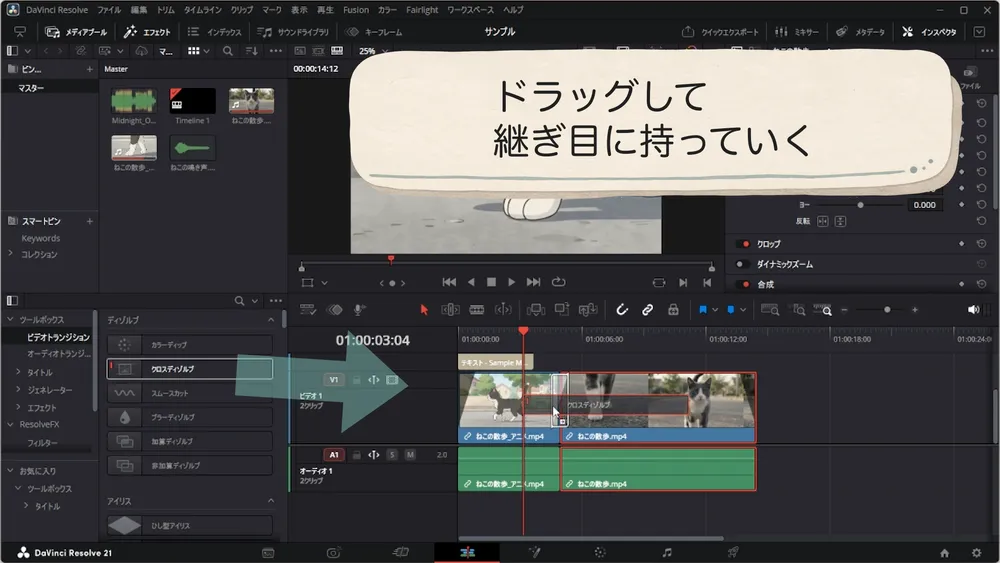Click the Overwrite Clip icon
This screenshot has width=1000, height=563.
point(562,310)
